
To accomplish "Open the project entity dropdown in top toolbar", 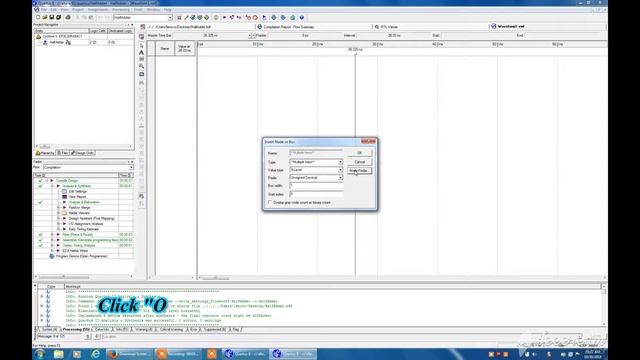I will [x=170, y=18].
